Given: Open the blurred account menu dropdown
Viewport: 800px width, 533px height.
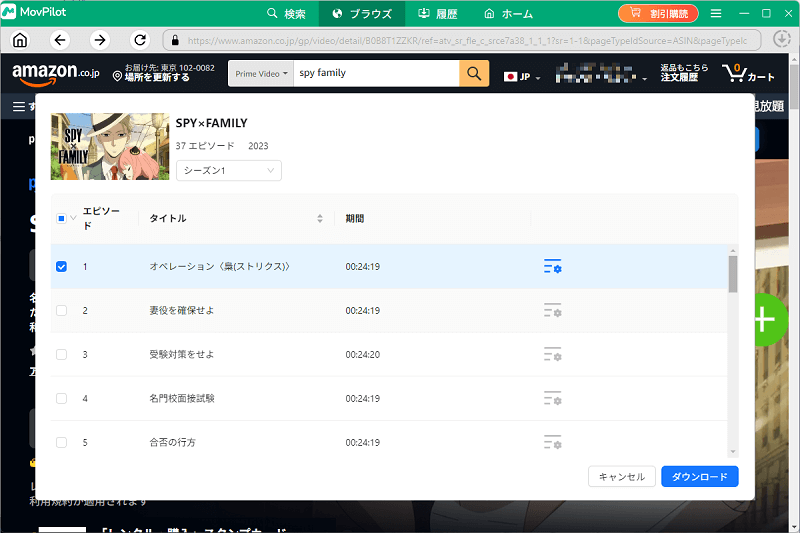Looking at the screenshot, I should click(602, 73).
